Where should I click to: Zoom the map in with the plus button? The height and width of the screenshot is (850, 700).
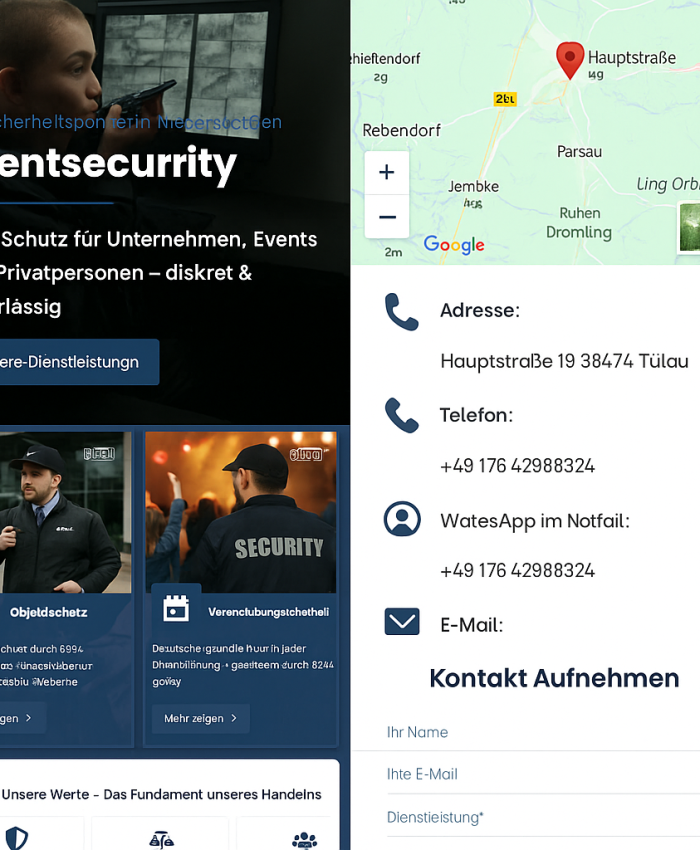coord(386,172)
